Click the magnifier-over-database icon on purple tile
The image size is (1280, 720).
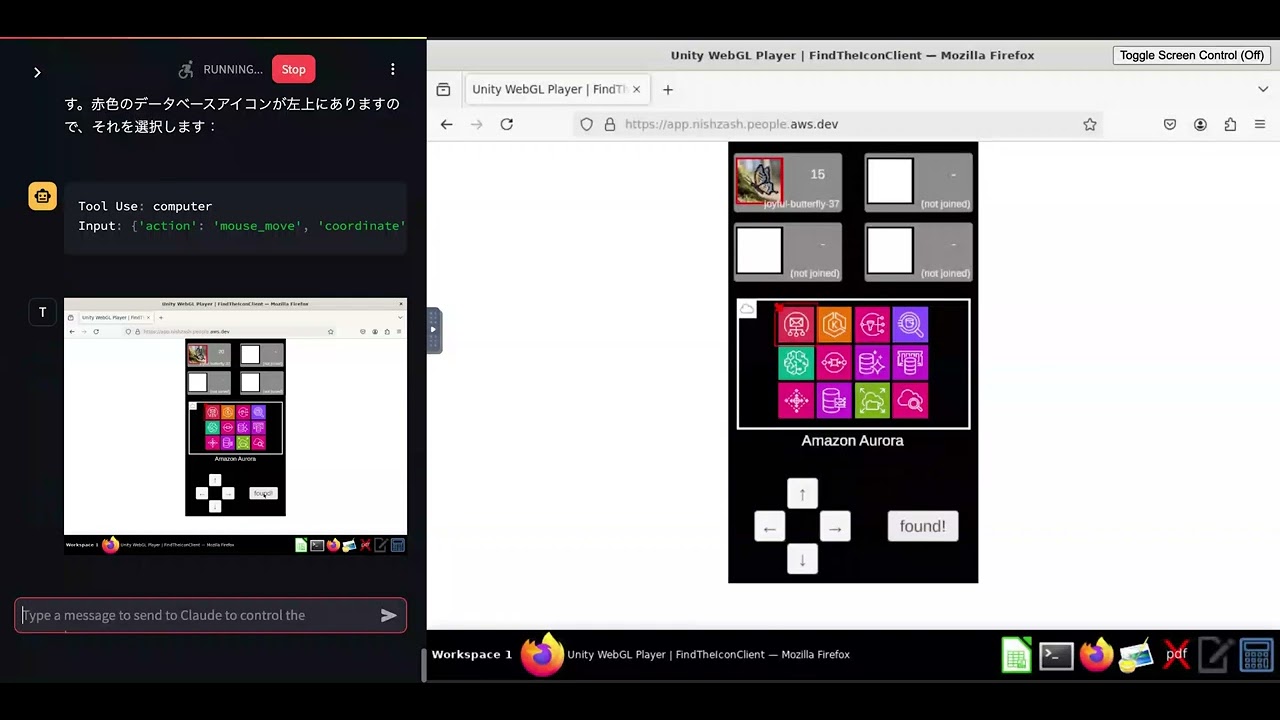click(910, 324)
